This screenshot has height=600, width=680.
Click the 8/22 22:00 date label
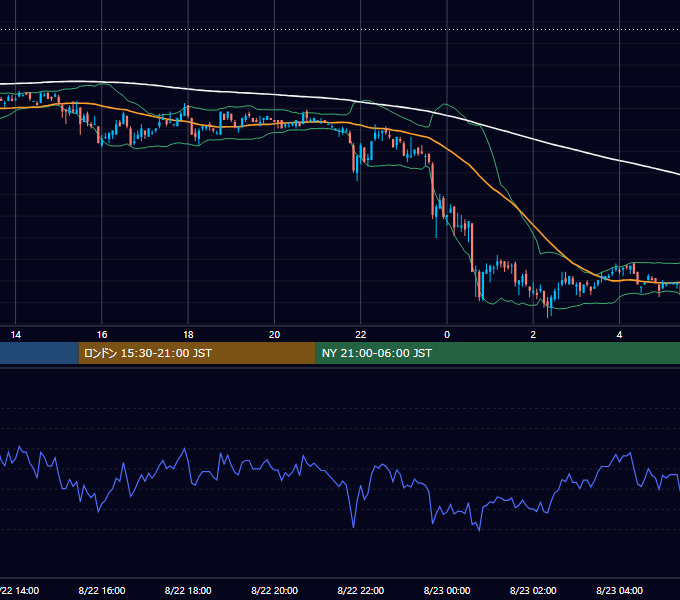[361, 590]
